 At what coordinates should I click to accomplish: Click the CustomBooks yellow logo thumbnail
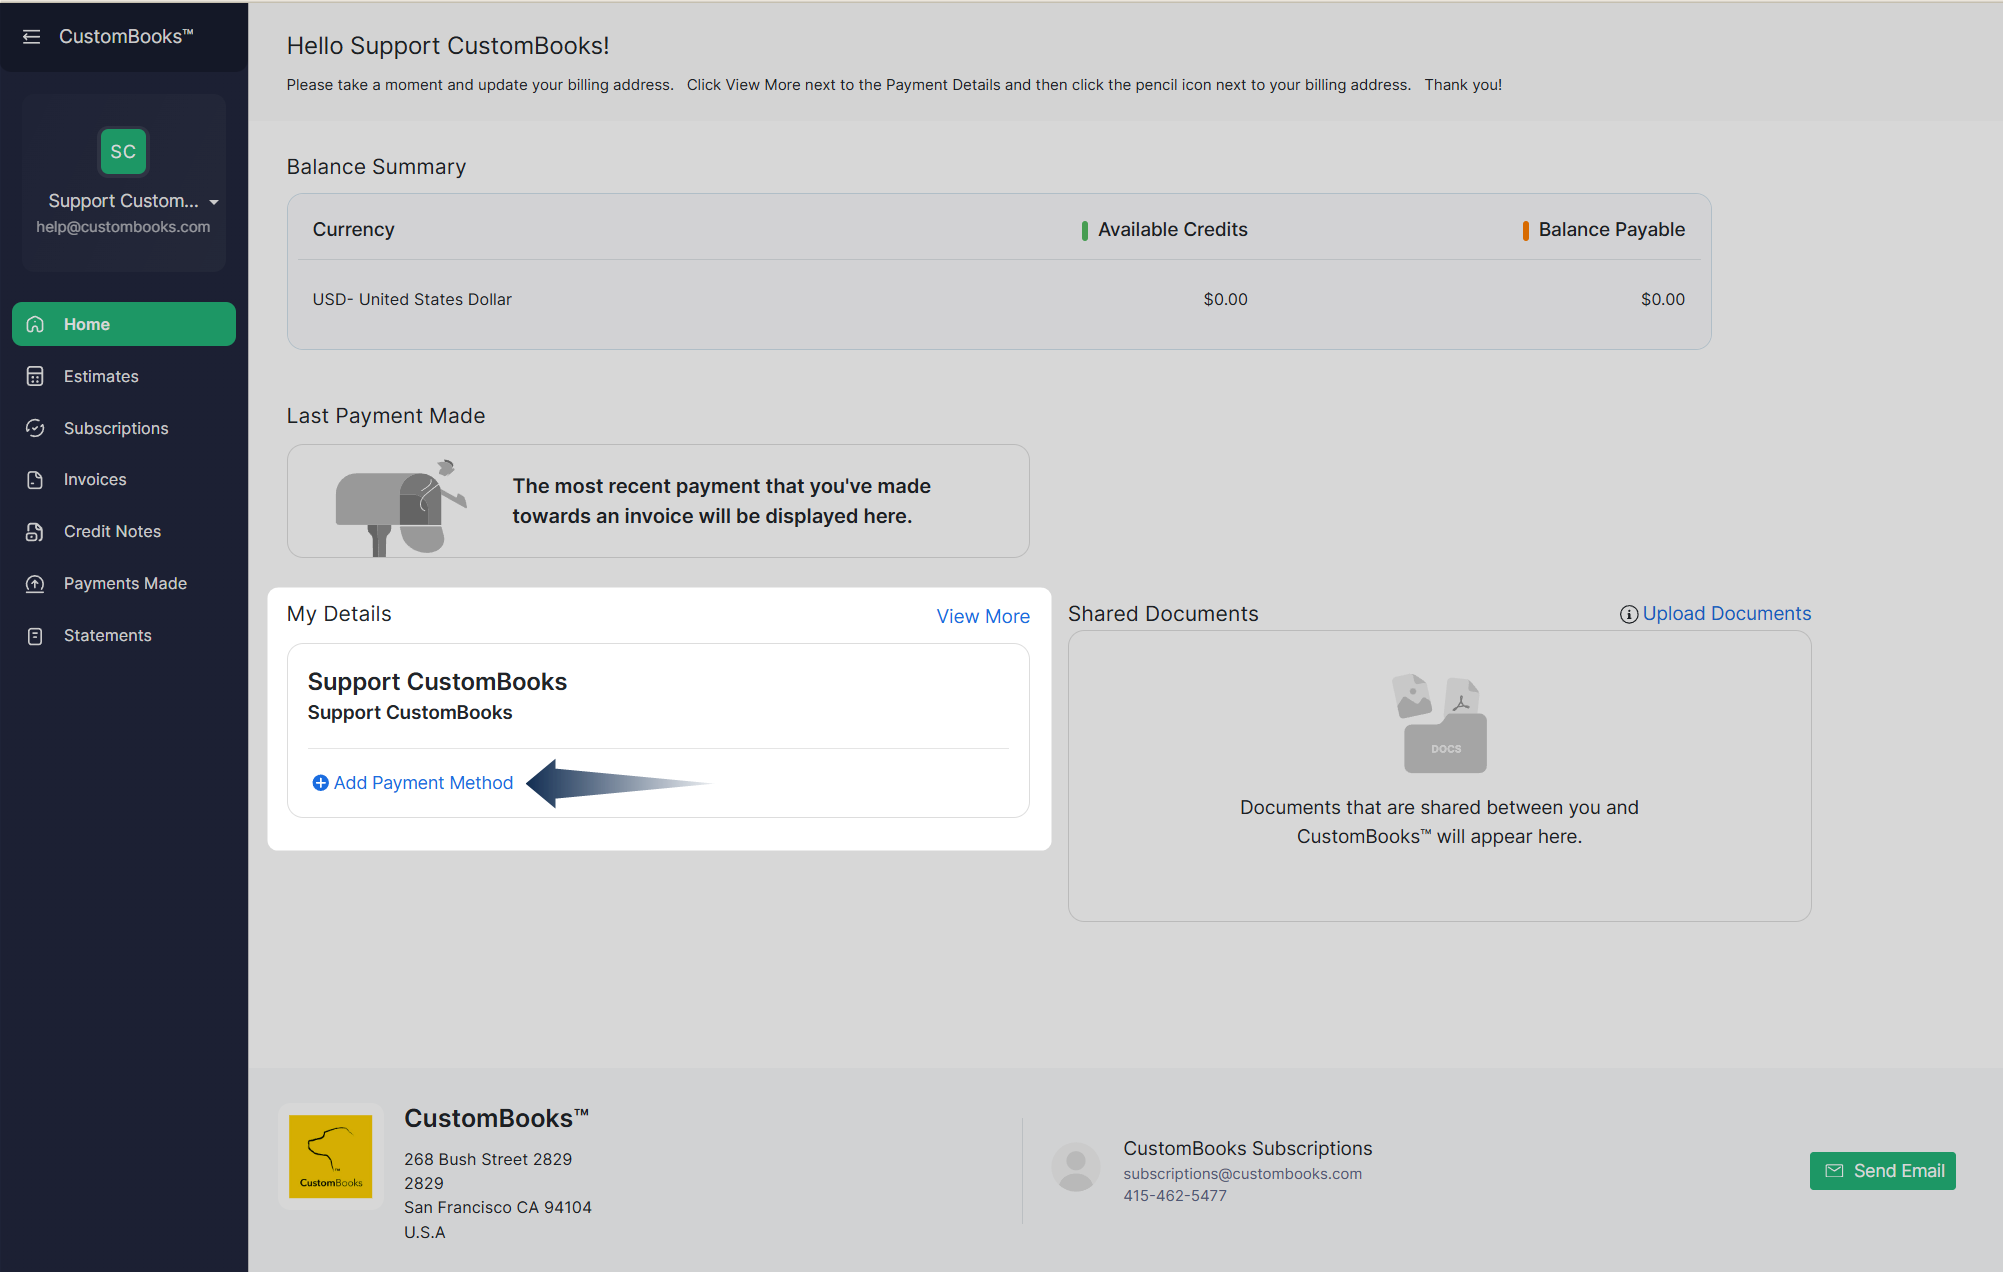331,1157
